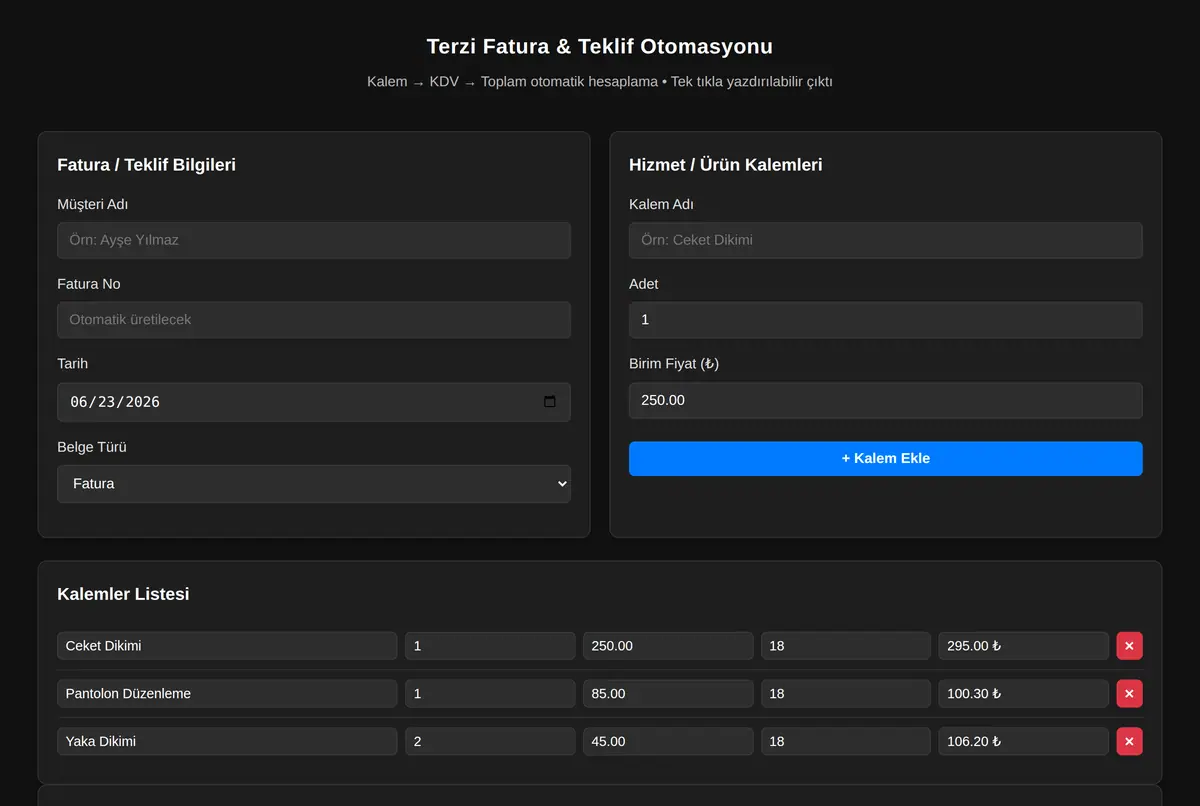Open the Belge Türü dropdown

click(x=314, y=484)
